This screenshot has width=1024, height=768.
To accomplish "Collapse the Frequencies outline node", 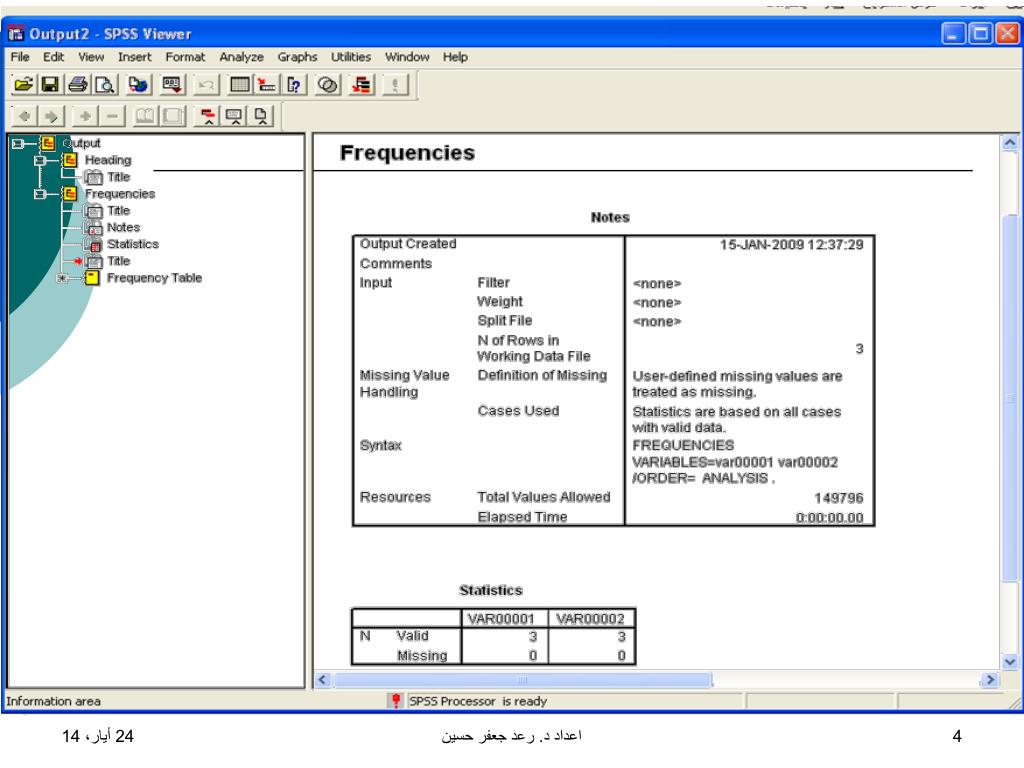I will (40, 194).
